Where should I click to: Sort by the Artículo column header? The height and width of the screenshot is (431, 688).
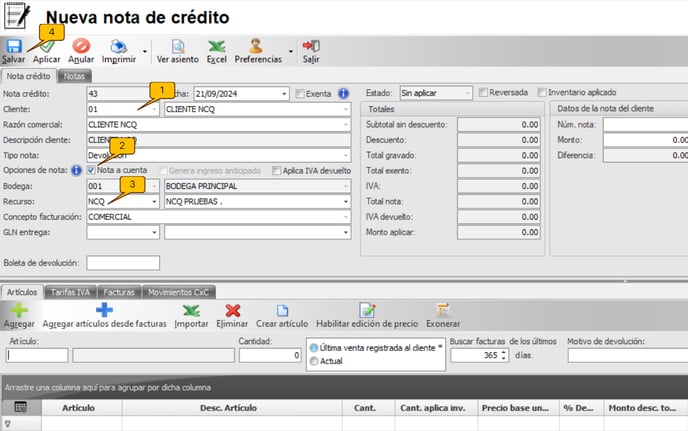[x=82, y=408]
